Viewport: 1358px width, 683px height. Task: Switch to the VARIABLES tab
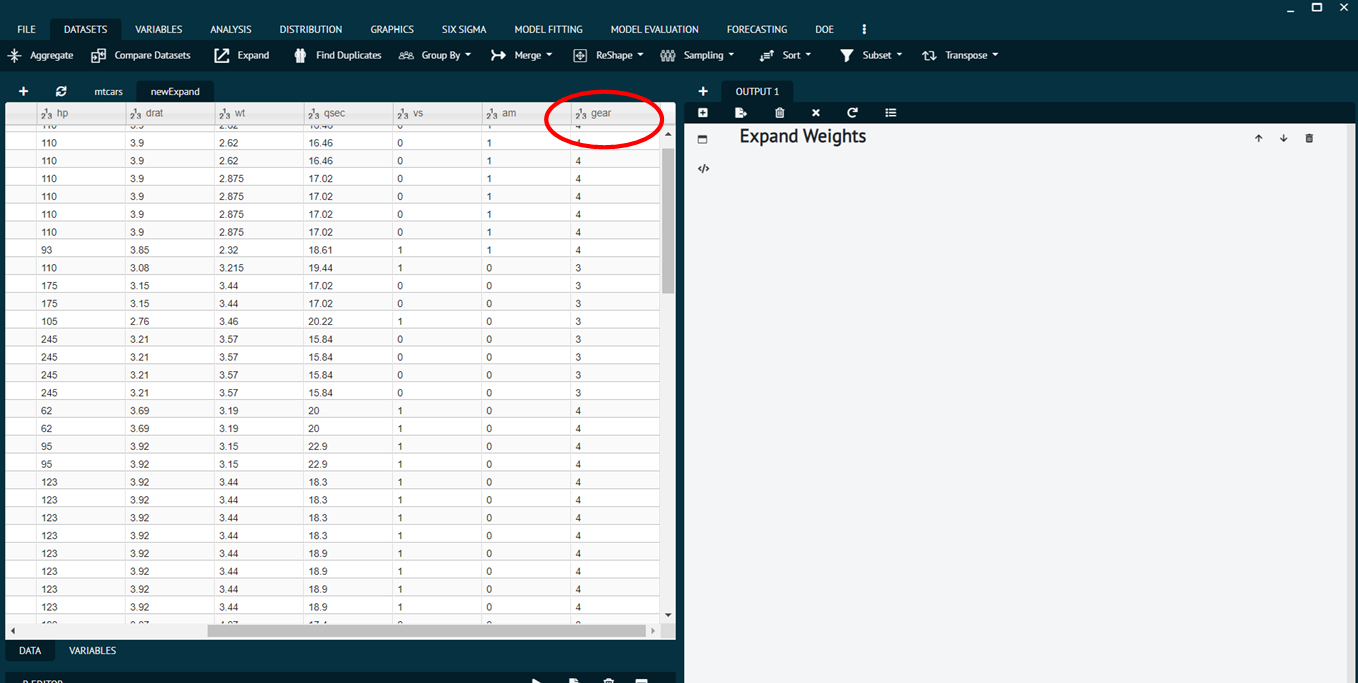[x=92, y=651]
